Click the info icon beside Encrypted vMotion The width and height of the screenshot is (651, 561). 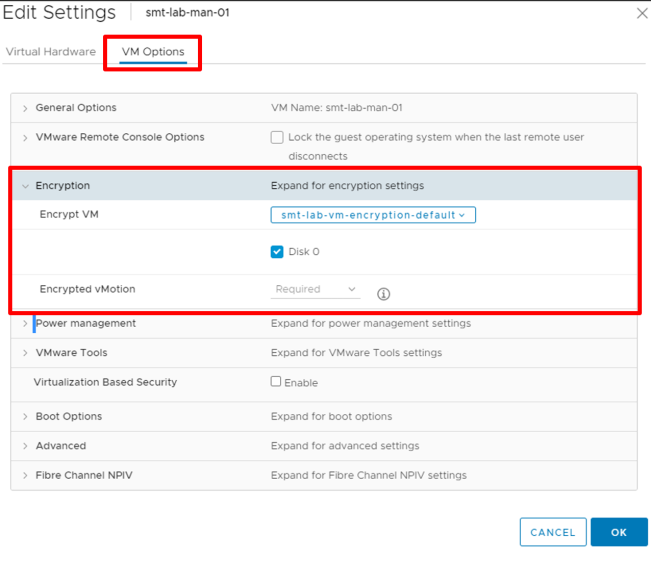383,294
